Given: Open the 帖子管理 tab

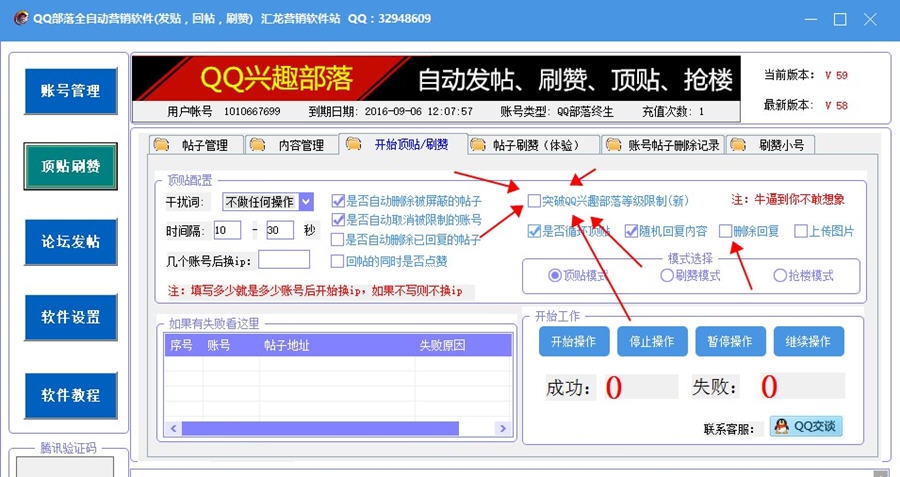Looking at the screenshot, I should pyautogui.click(x=196, y=145).
